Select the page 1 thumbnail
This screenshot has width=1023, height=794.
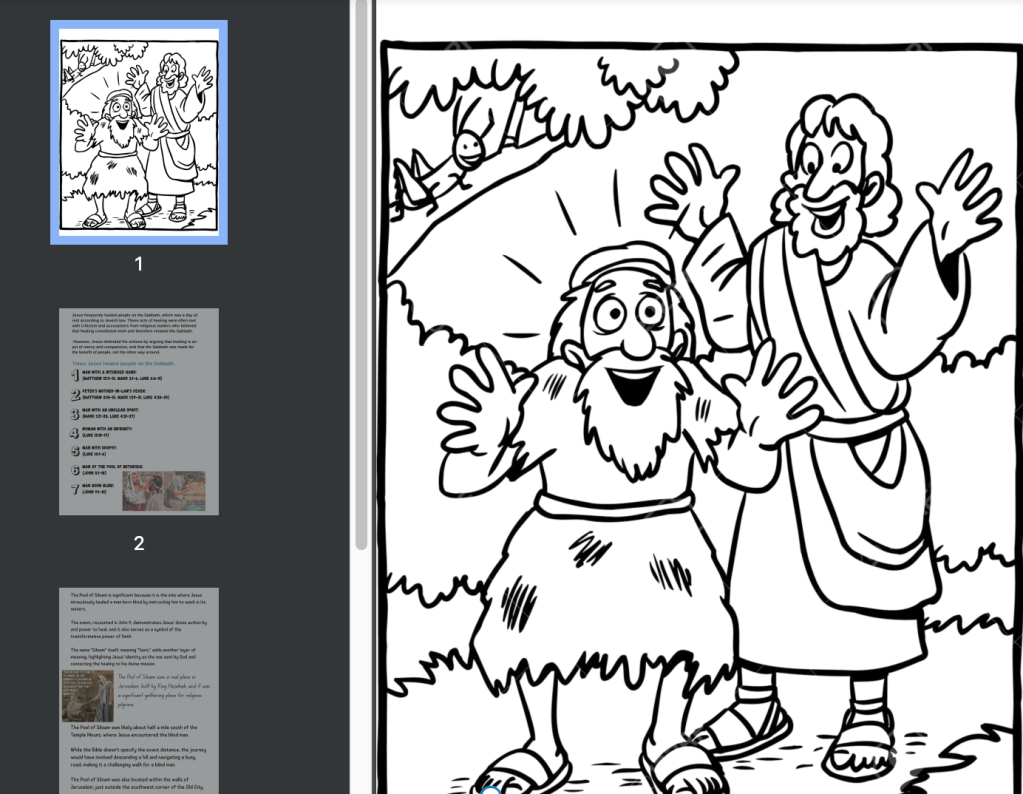(138, 130)
